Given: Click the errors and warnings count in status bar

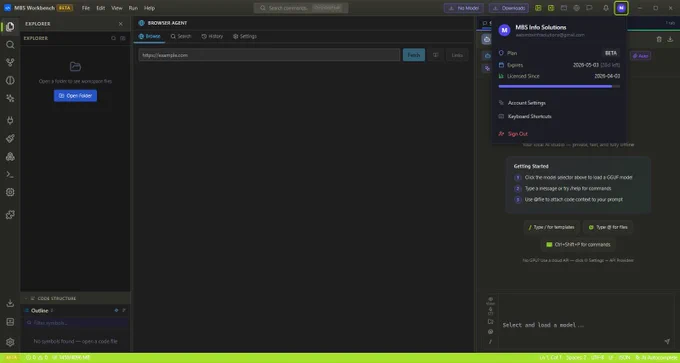Looking at the screenshot, I should pos(37,358).
